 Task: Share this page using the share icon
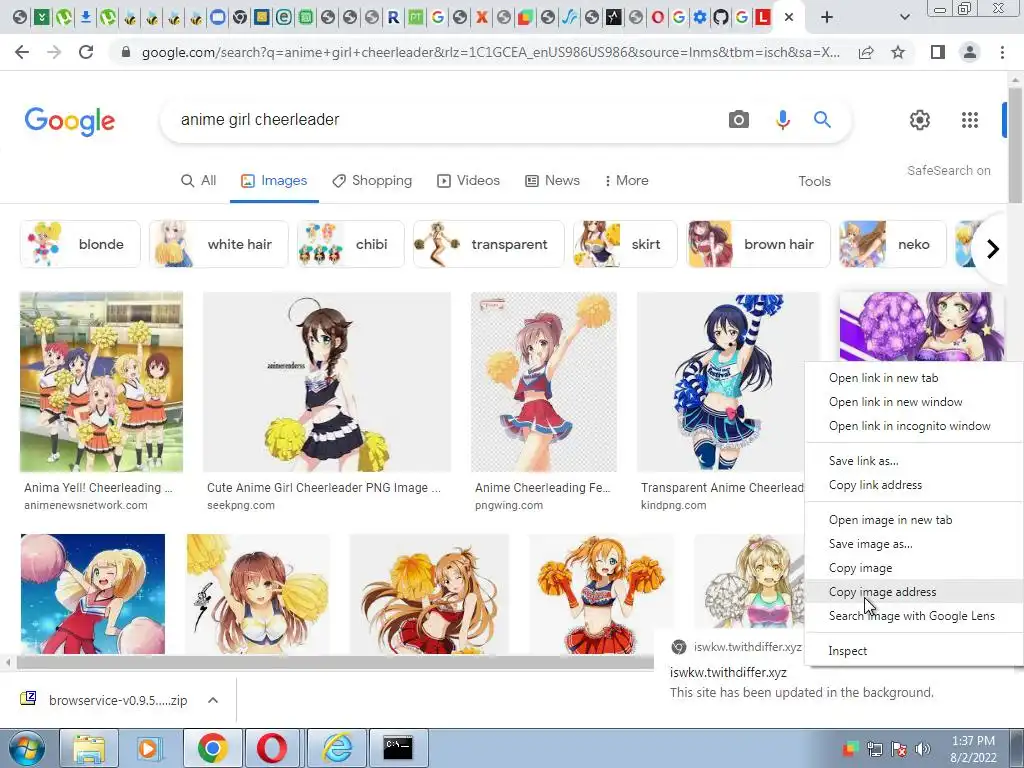pos(866,52)
